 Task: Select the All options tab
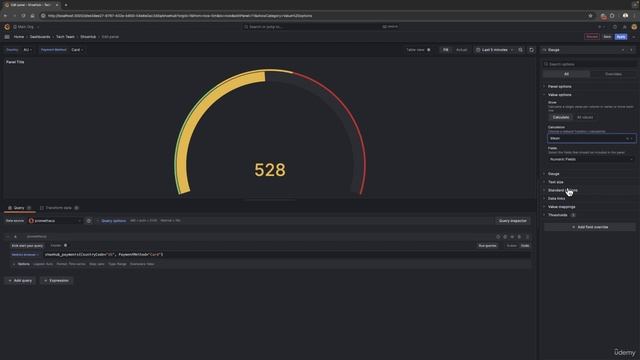pyautogui.click(x=566, y=74)
